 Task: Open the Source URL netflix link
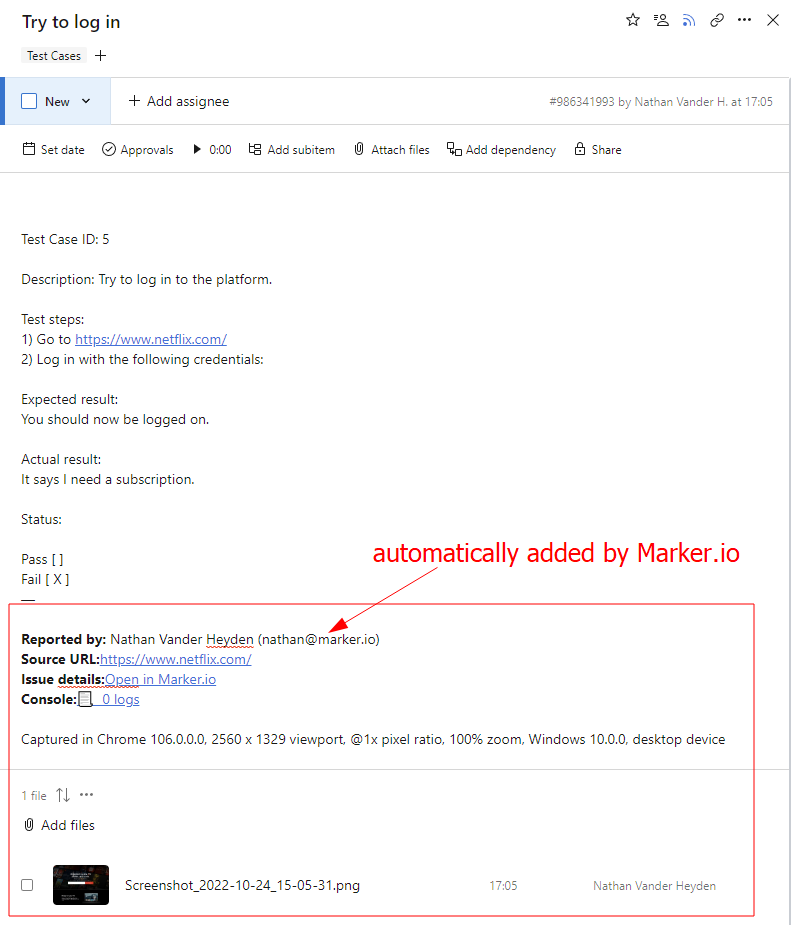pyautogui.click(x=176, y=660)
